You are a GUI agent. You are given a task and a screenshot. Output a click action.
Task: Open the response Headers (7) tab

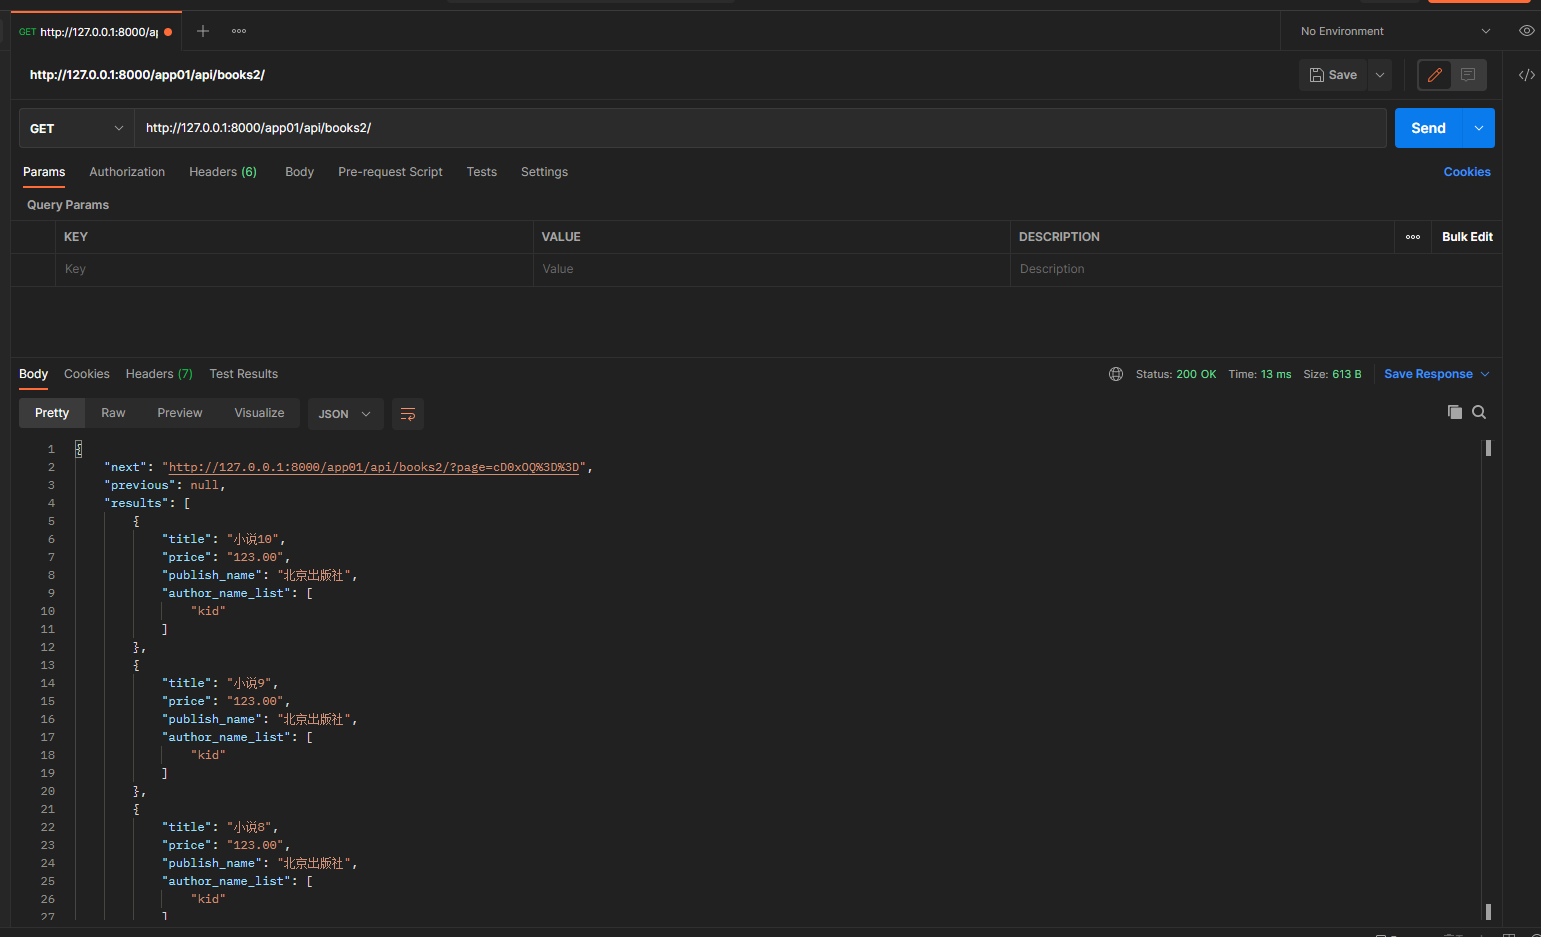(x=159, y=374)
